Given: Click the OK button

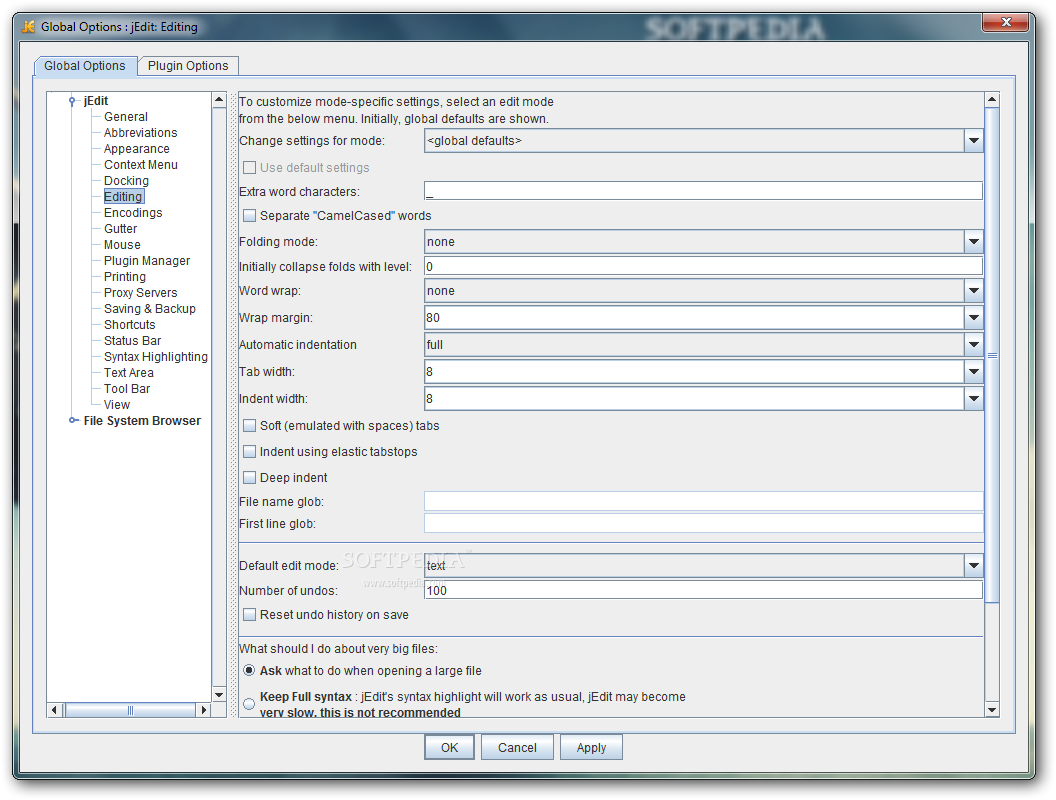Looking at the screenshot, I should 449,747.
